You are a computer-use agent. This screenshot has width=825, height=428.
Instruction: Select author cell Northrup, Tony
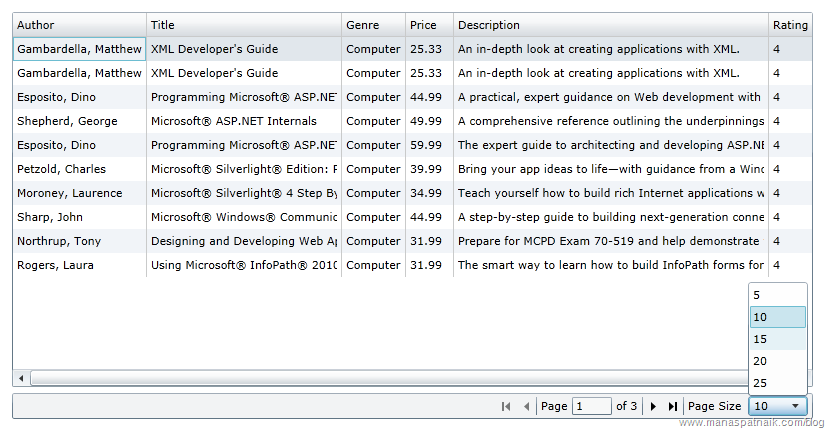[79, 241]
